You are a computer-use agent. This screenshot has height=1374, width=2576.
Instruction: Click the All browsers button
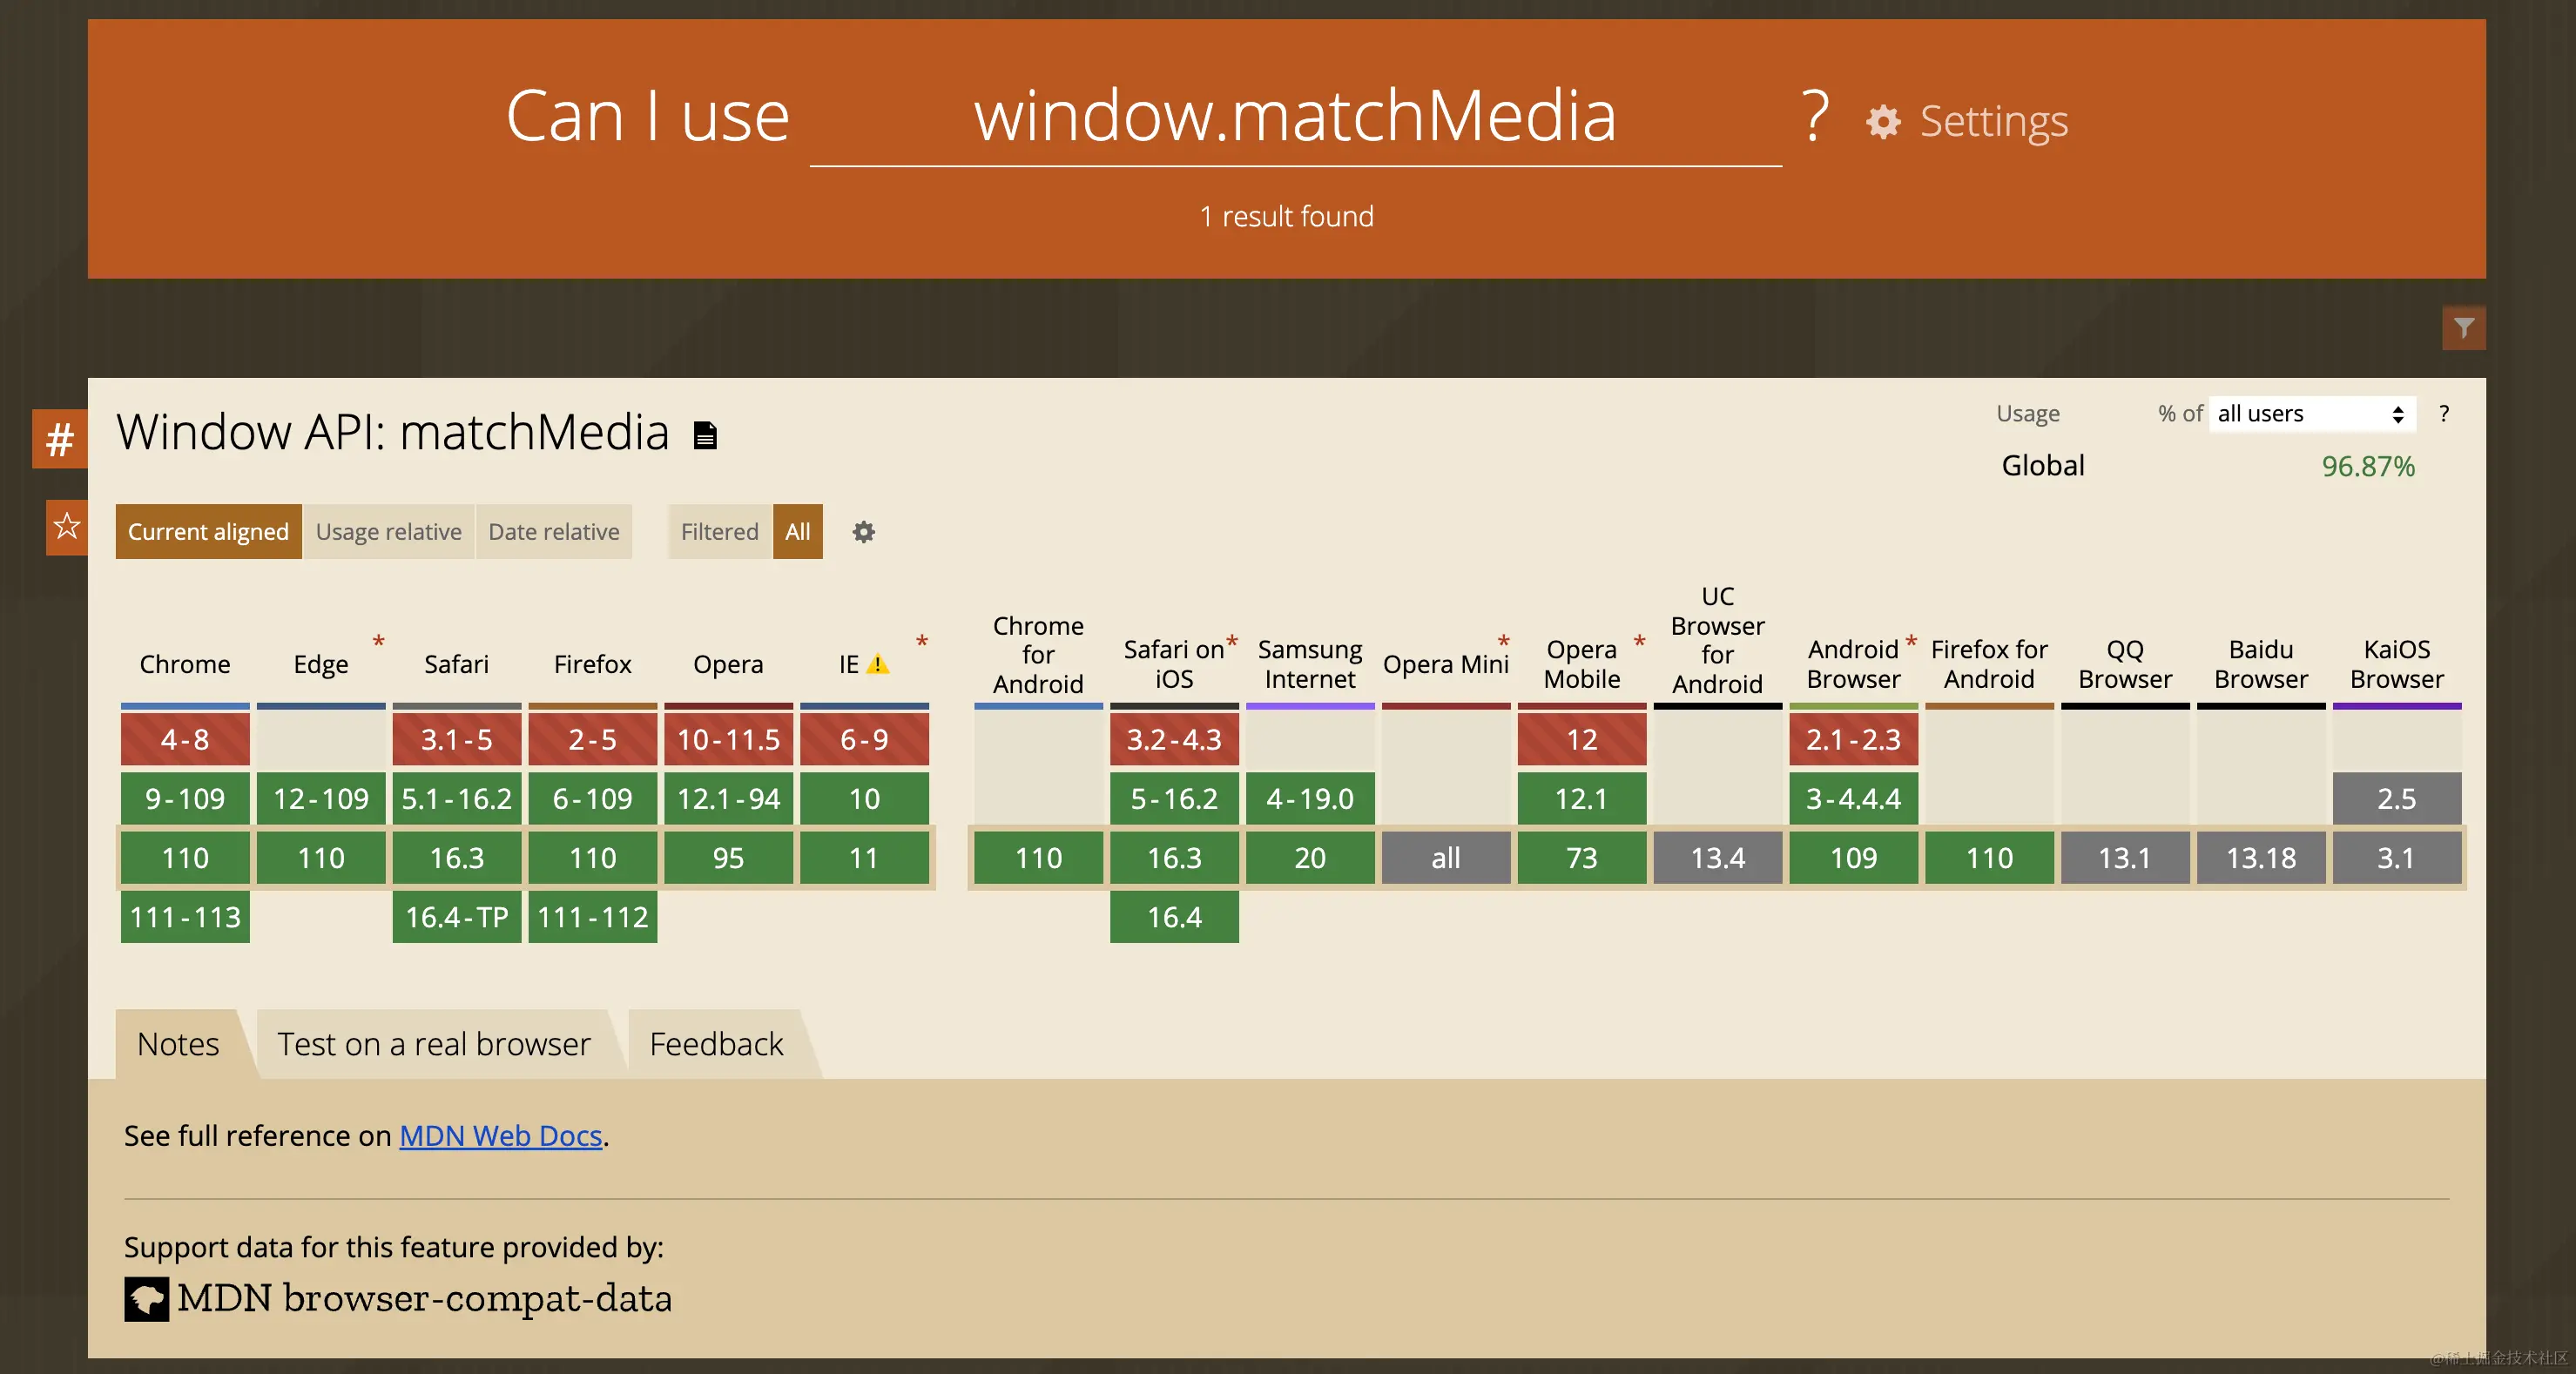(797, 532)
